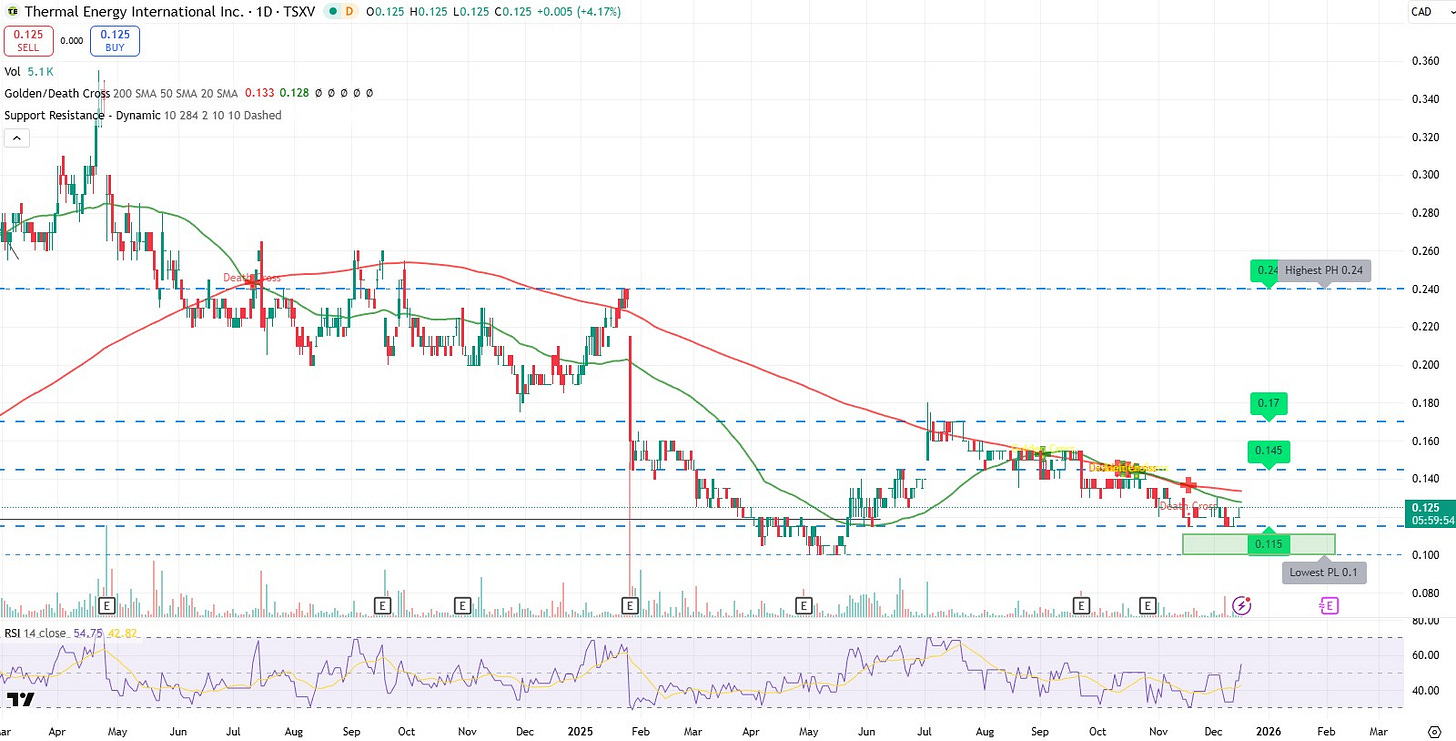Viewport: 1456px width, 741px height.
Task: Click the purple upcoming earnings icon near Feb 2026
Action: click(x=1329, y=605)
